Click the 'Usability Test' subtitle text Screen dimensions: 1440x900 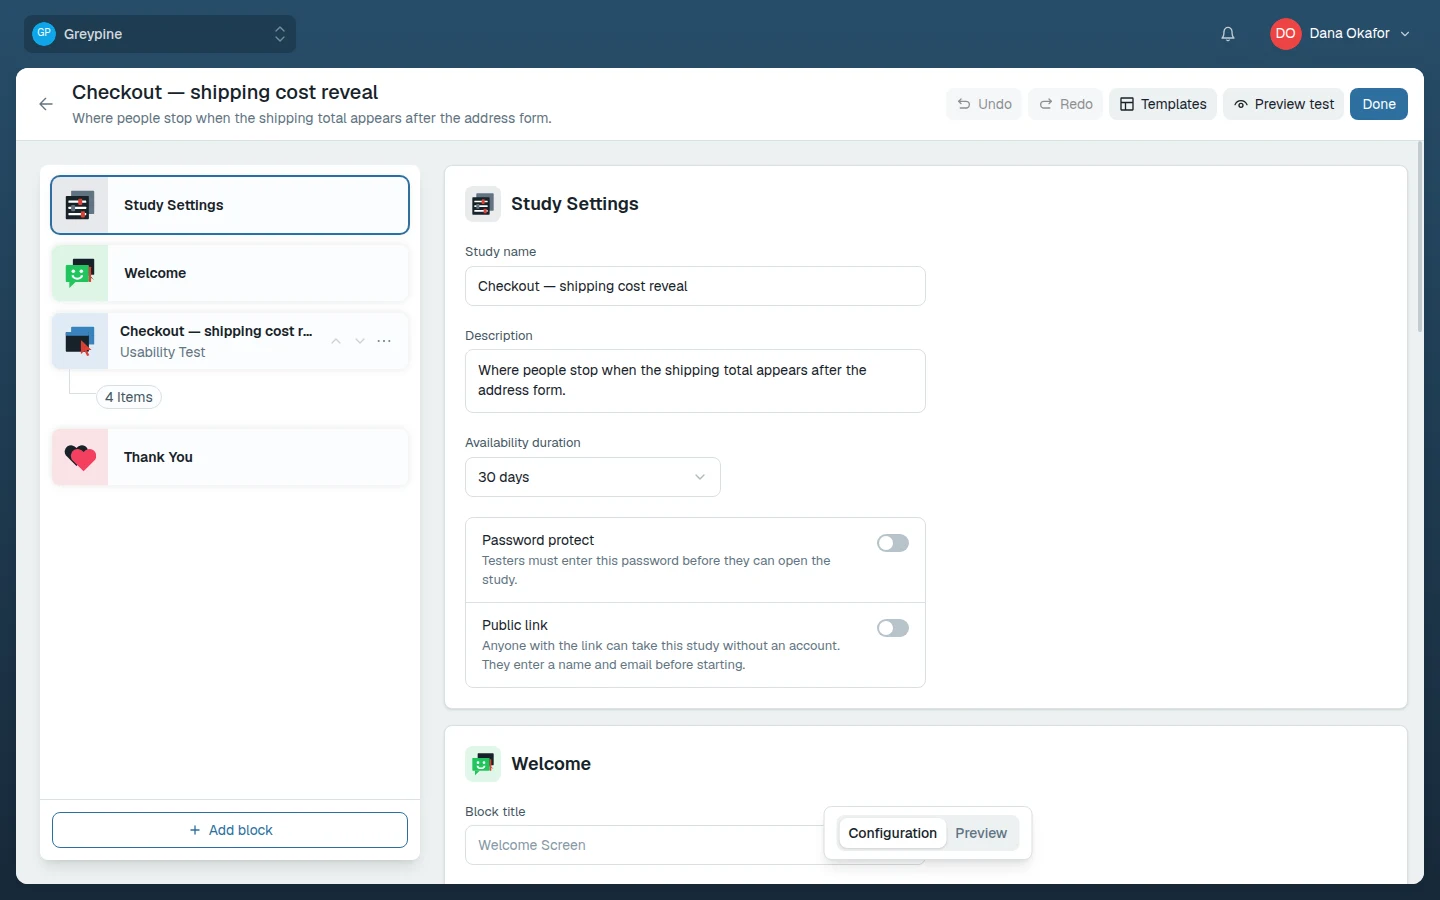162,352
